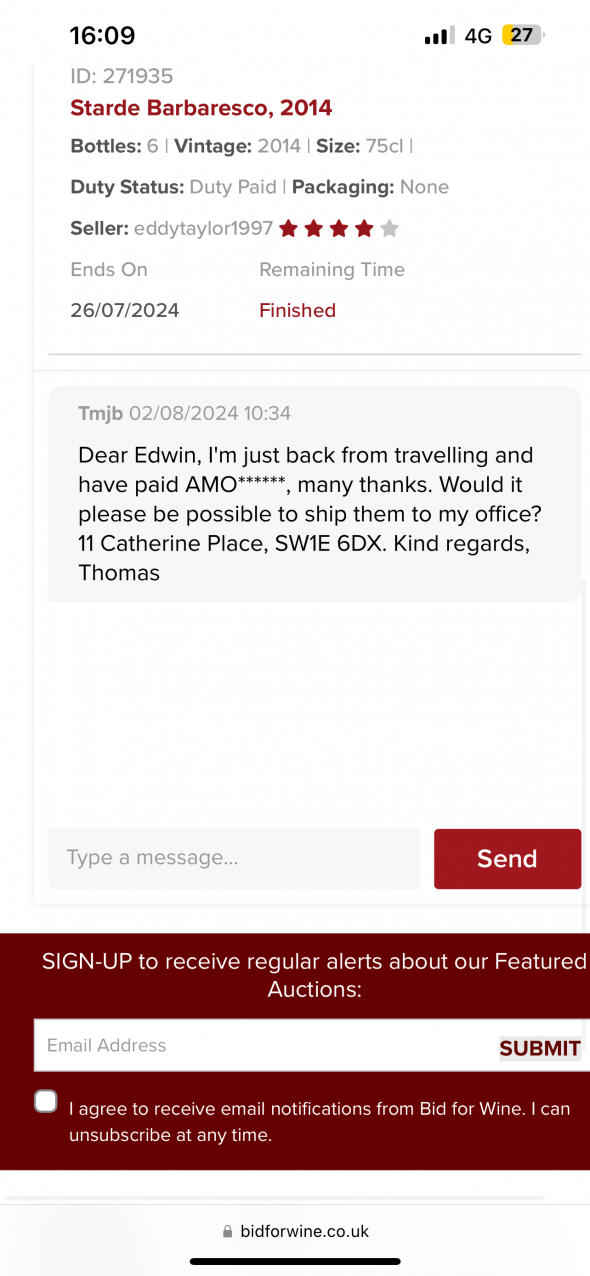Submit the email sign-up form

click(x=540, y=1048)
